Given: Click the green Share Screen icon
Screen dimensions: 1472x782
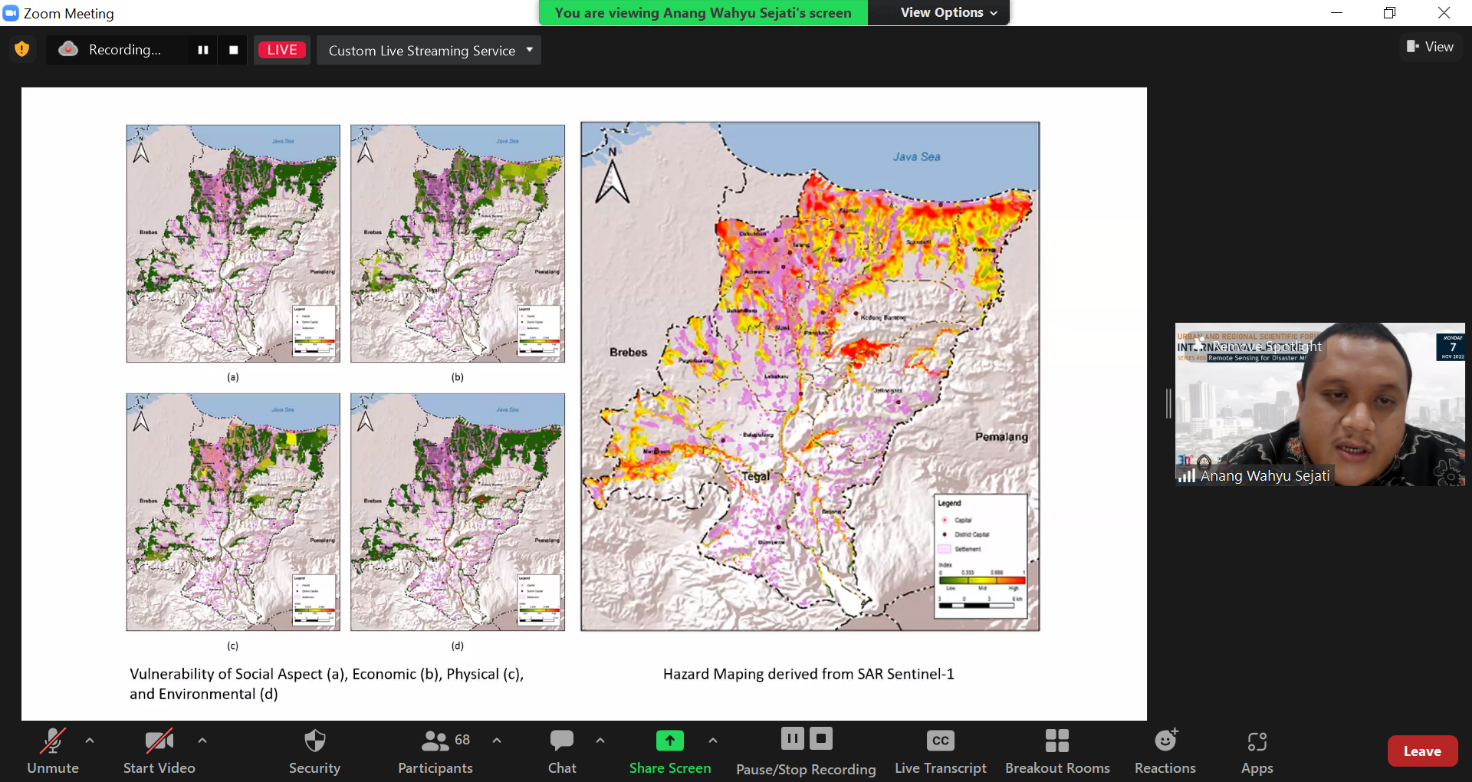Looking at the screenshot, I should coord(669,741).
